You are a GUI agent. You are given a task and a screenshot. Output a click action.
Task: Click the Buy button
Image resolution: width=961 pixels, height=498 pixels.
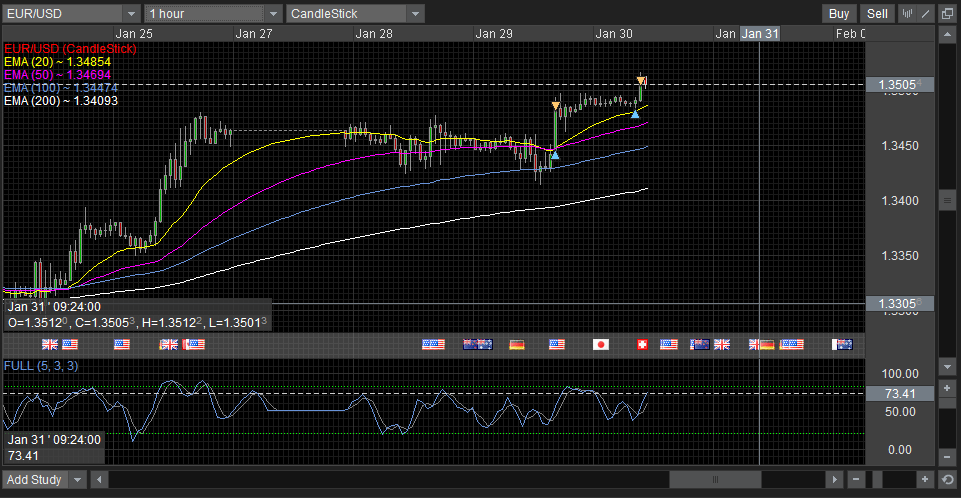pyautogui.click(x=839, y=13)
